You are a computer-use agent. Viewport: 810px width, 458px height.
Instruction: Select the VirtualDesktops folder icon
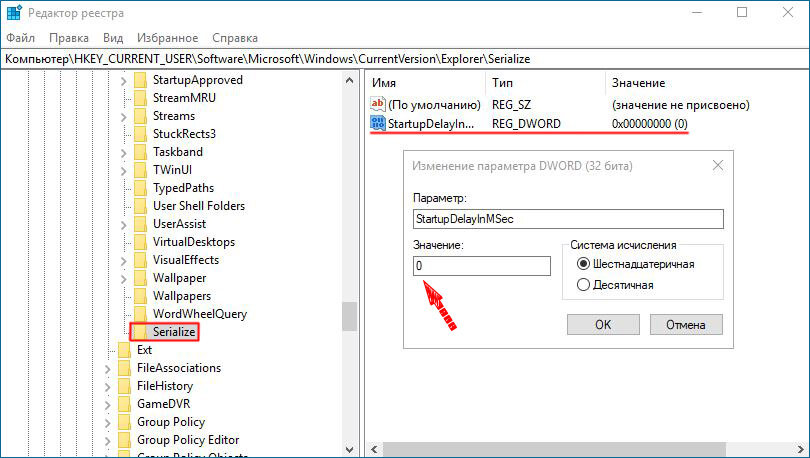point(140,242)
